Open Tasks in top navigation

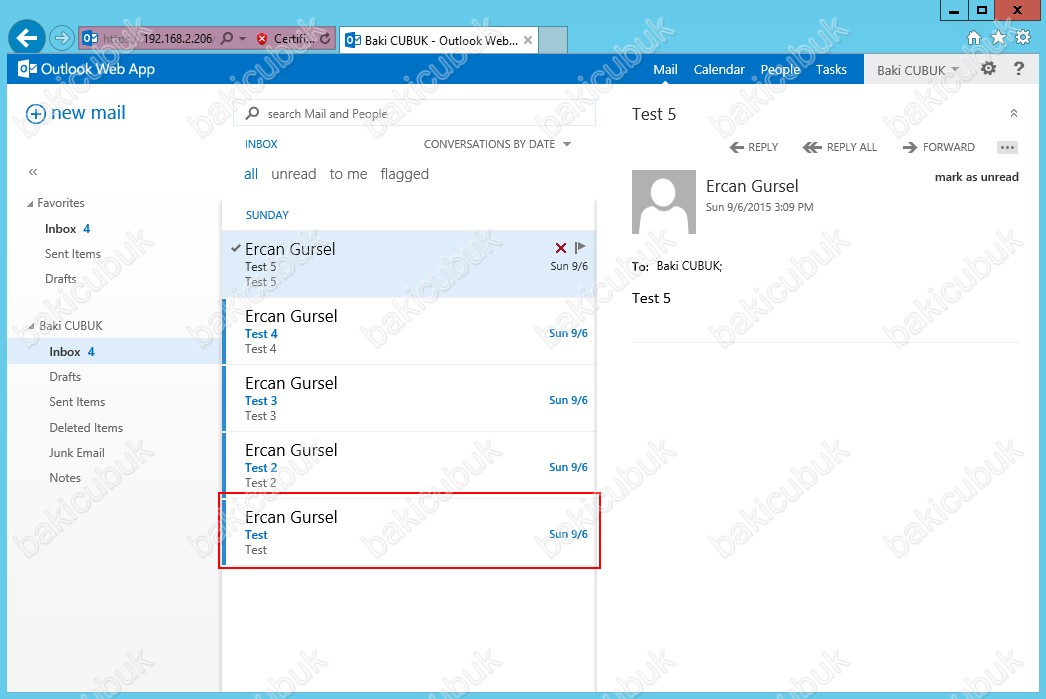(831, 69)
